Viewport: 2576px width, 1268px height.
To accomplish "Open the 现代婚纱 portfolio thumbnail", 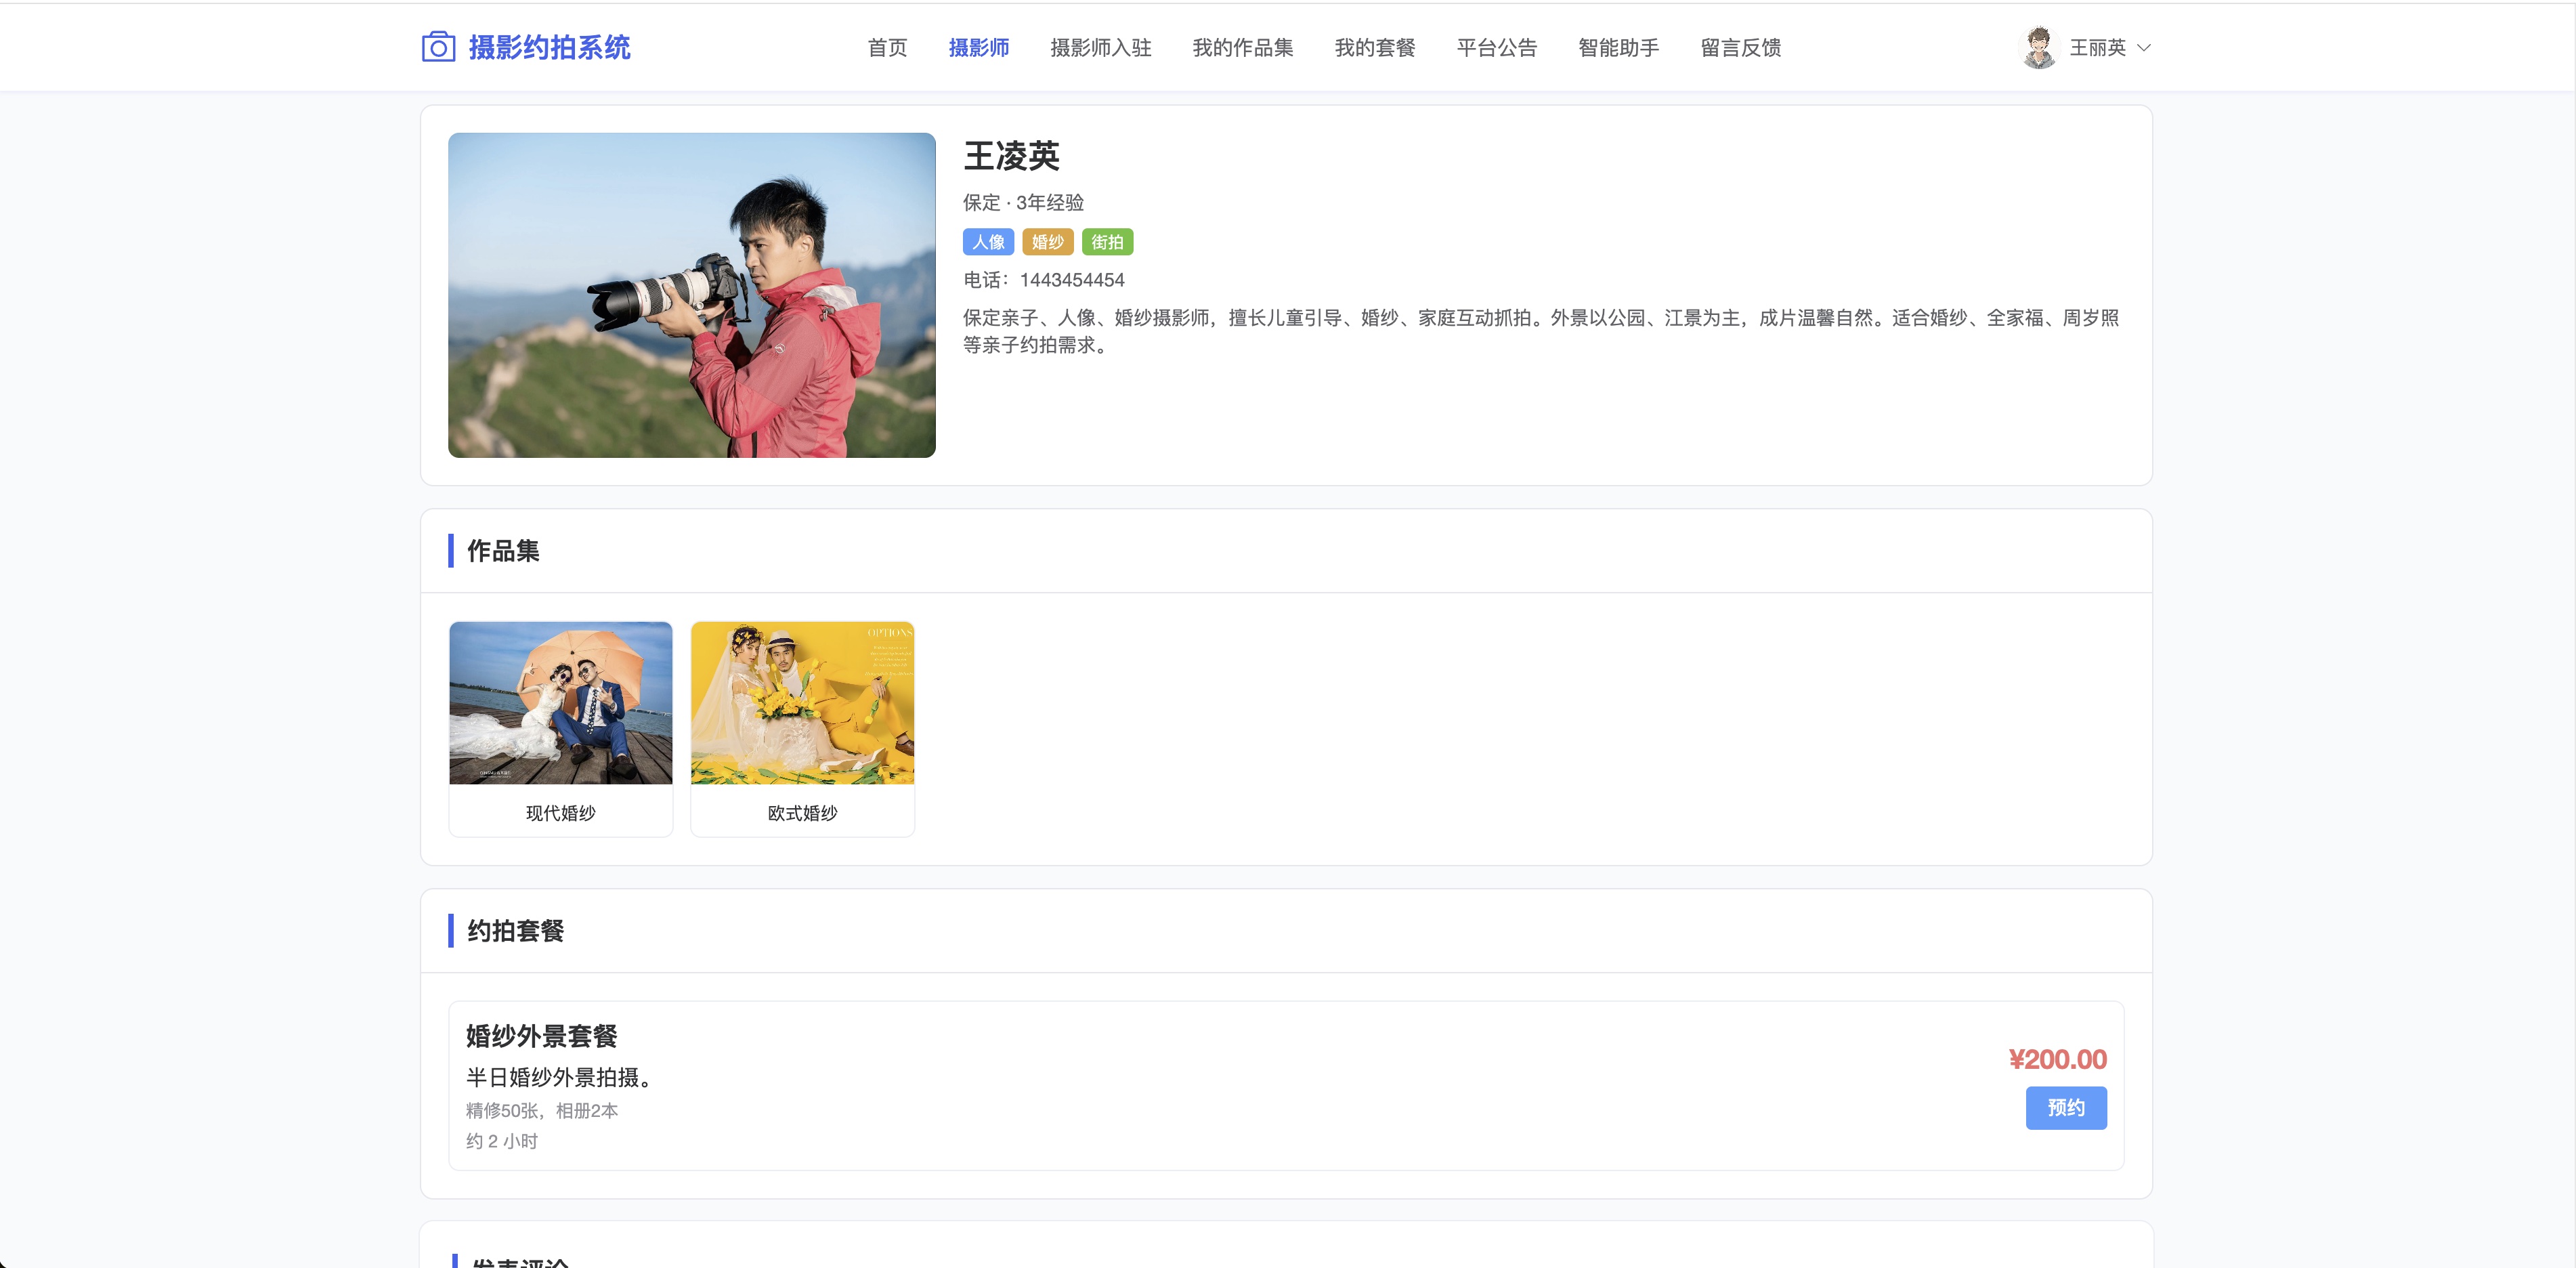I will pyautogui.click(x=560, y=703).
